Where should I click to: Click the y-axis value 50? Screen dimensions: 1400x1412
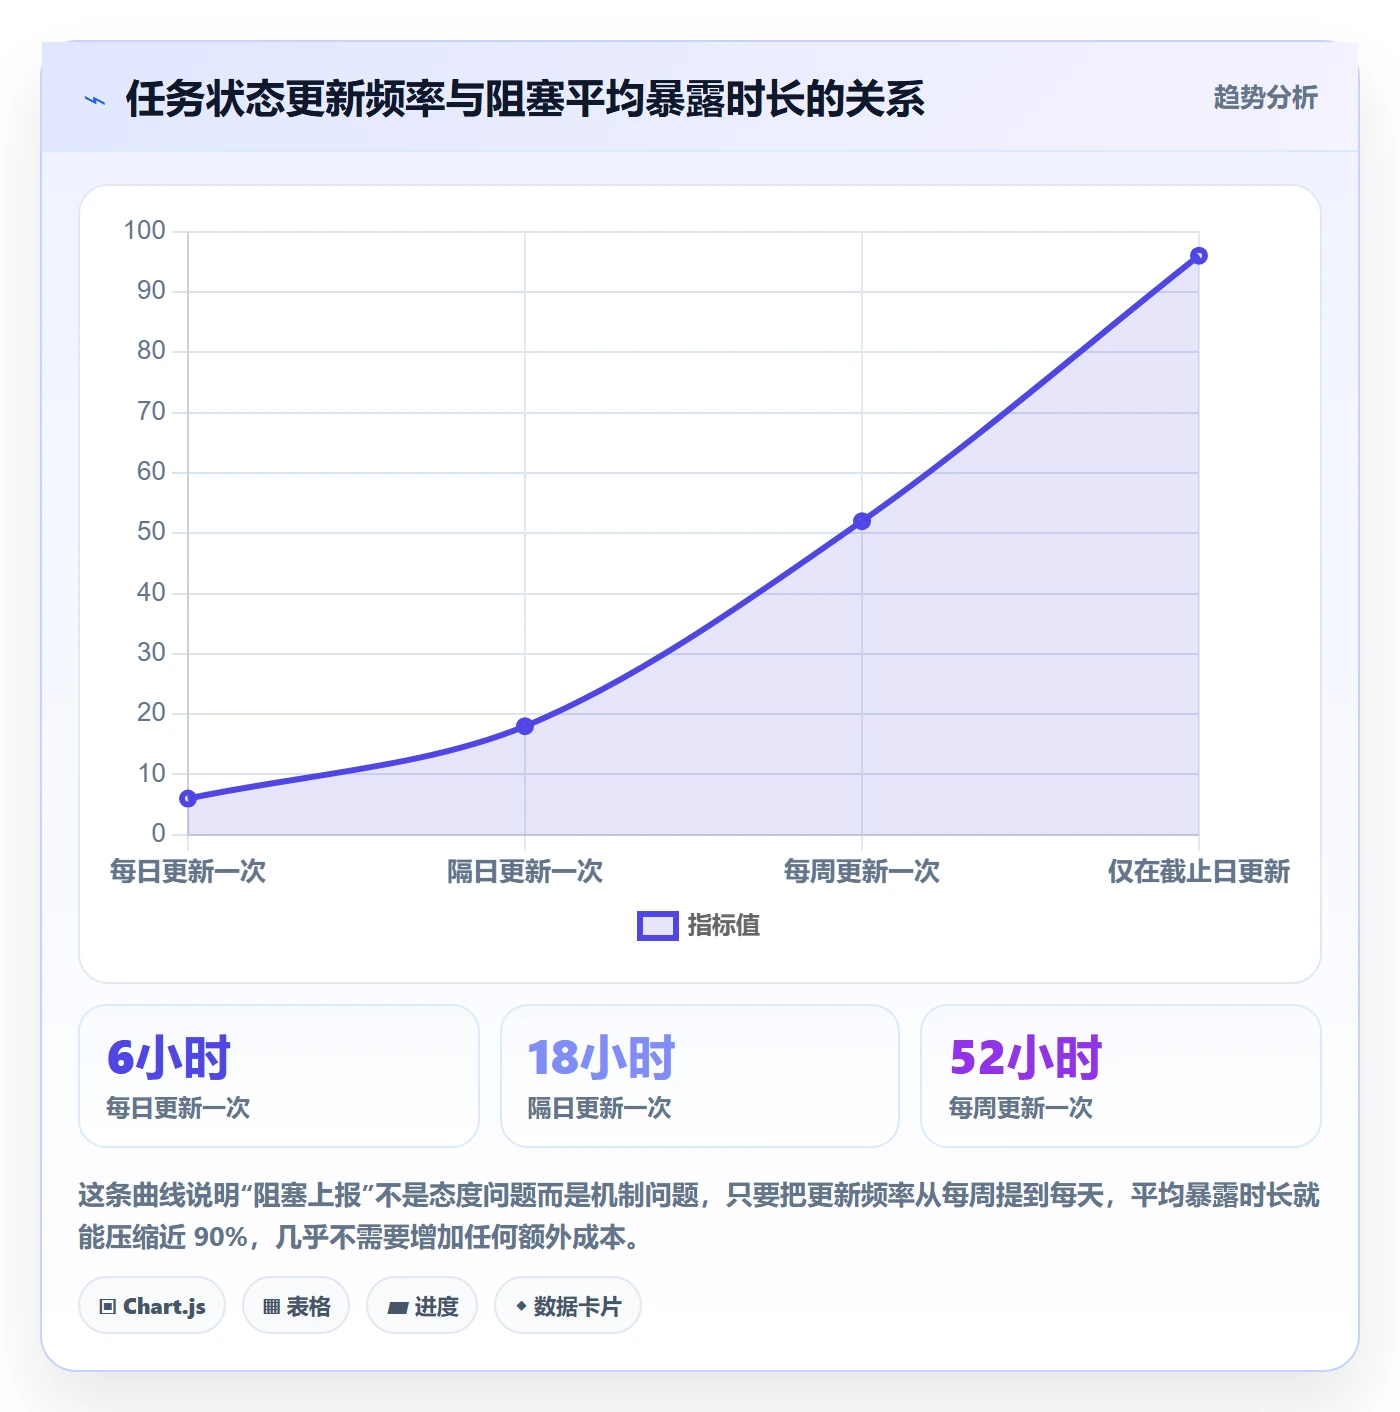click(151, 532)
